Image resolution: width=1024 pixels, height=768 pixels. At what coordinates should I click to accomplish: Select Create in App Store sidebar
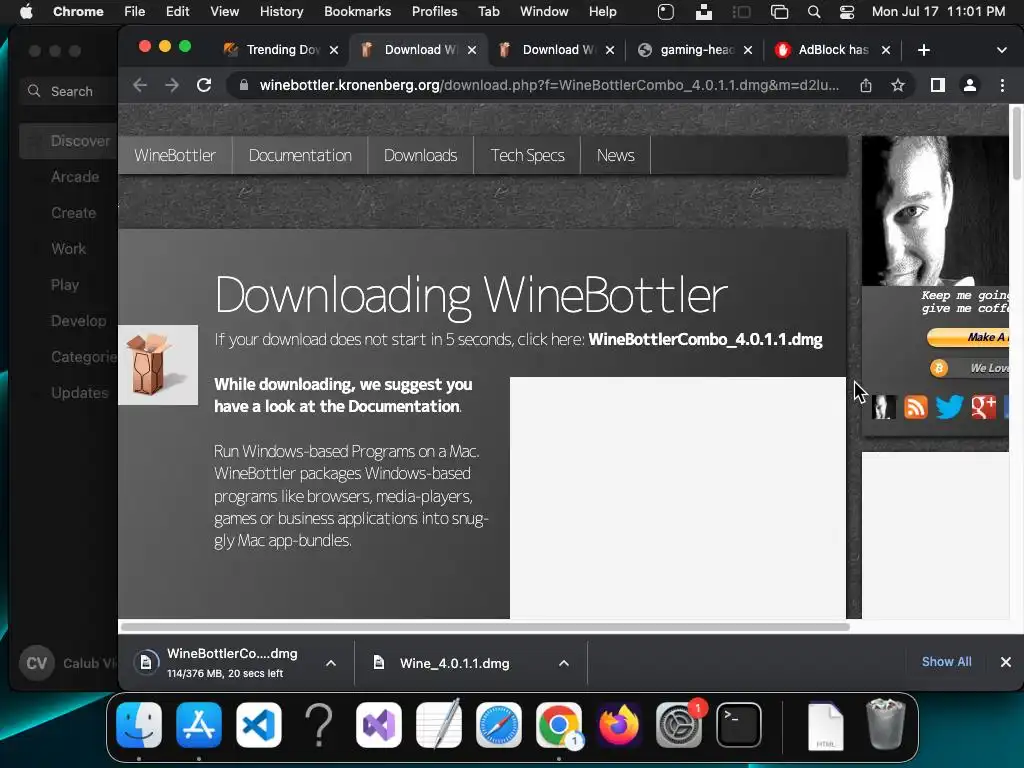point(73,213)
